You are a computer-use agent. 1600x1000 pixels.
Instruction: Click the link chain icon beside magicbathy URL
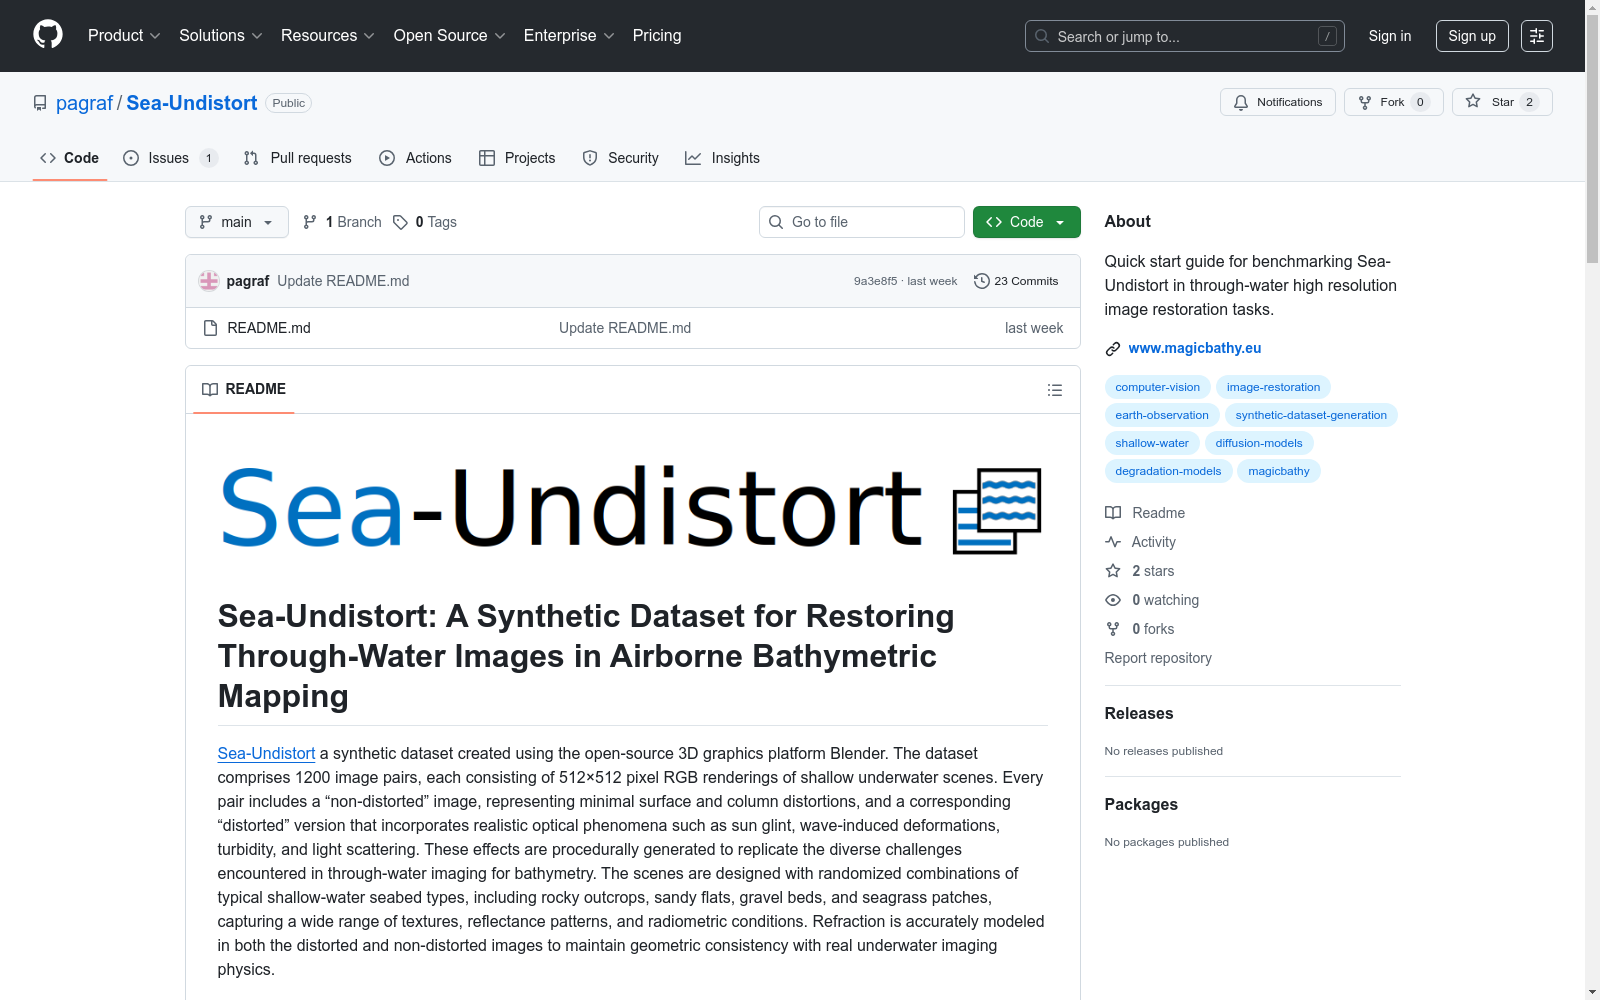(1113, 349)
